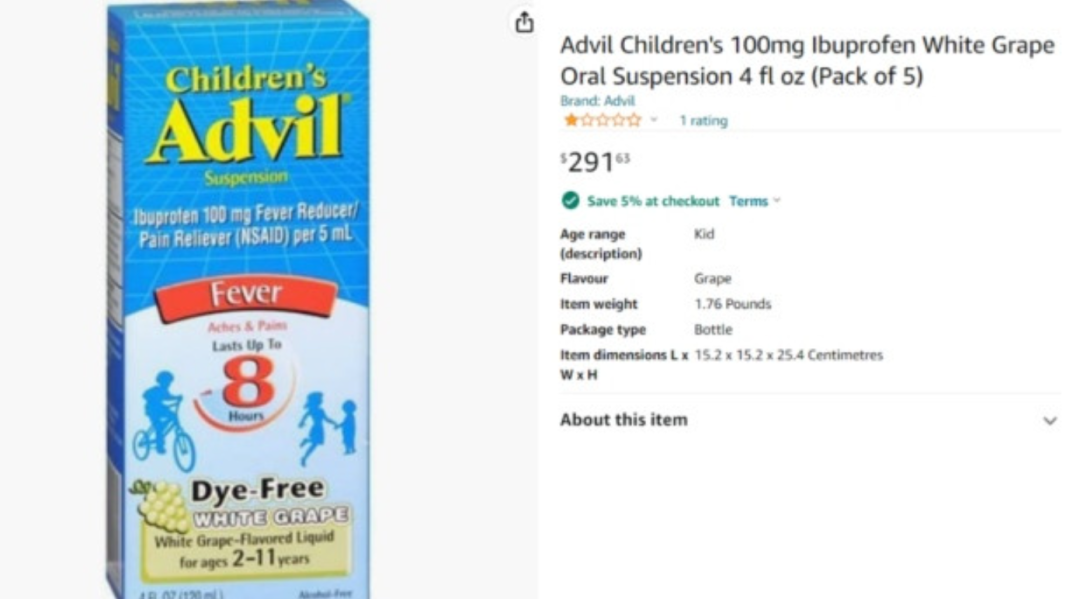This screenshot has height=599, width=1080.
Task: Click the $291.63 price
Action: [x=594, y=162]
